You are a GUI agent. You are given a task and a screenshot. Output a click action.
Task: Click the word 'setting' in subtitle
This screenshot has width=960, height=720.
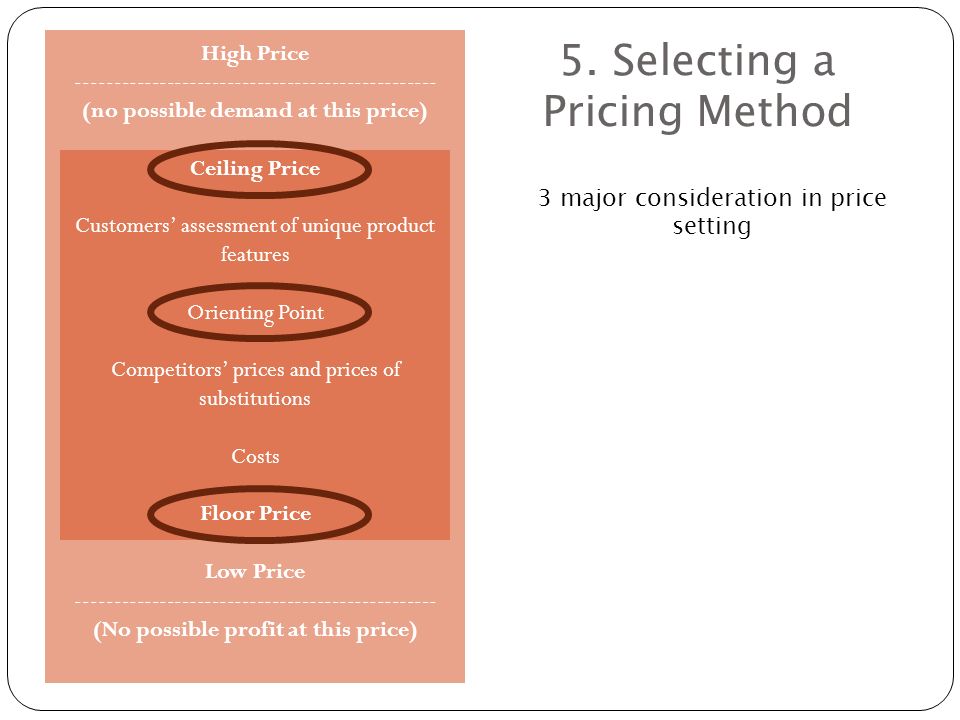[712, 226]
